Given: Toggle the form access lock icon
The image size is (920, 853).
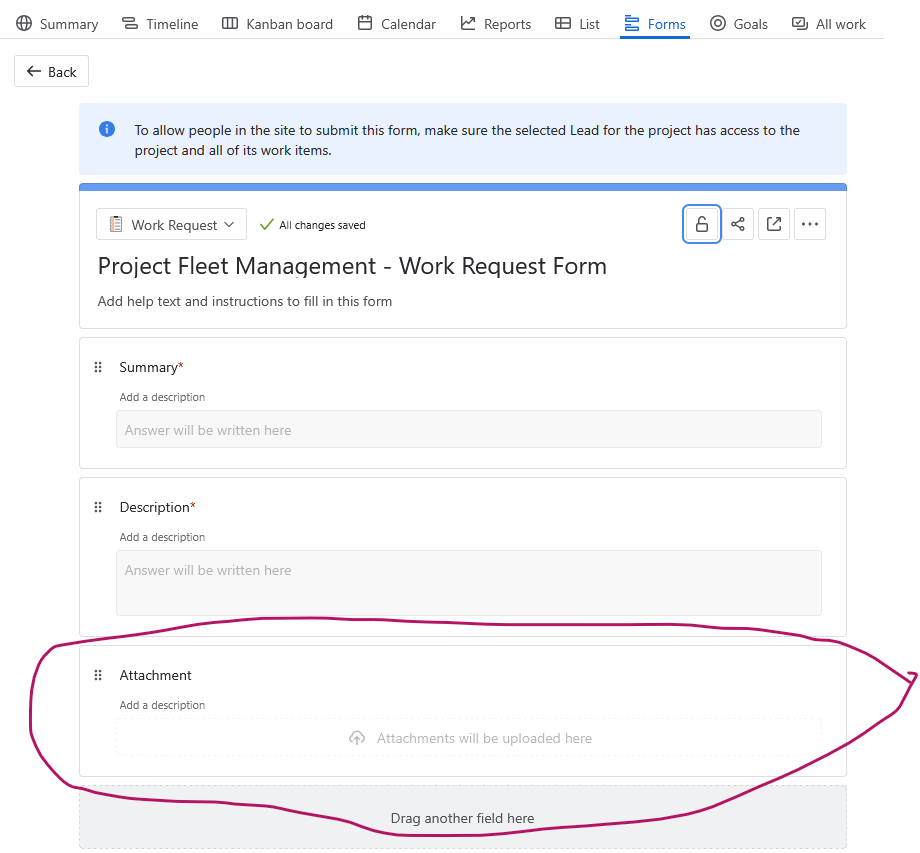Looking at the screenshot, I should pyautogui.click(x=701, y=223).
